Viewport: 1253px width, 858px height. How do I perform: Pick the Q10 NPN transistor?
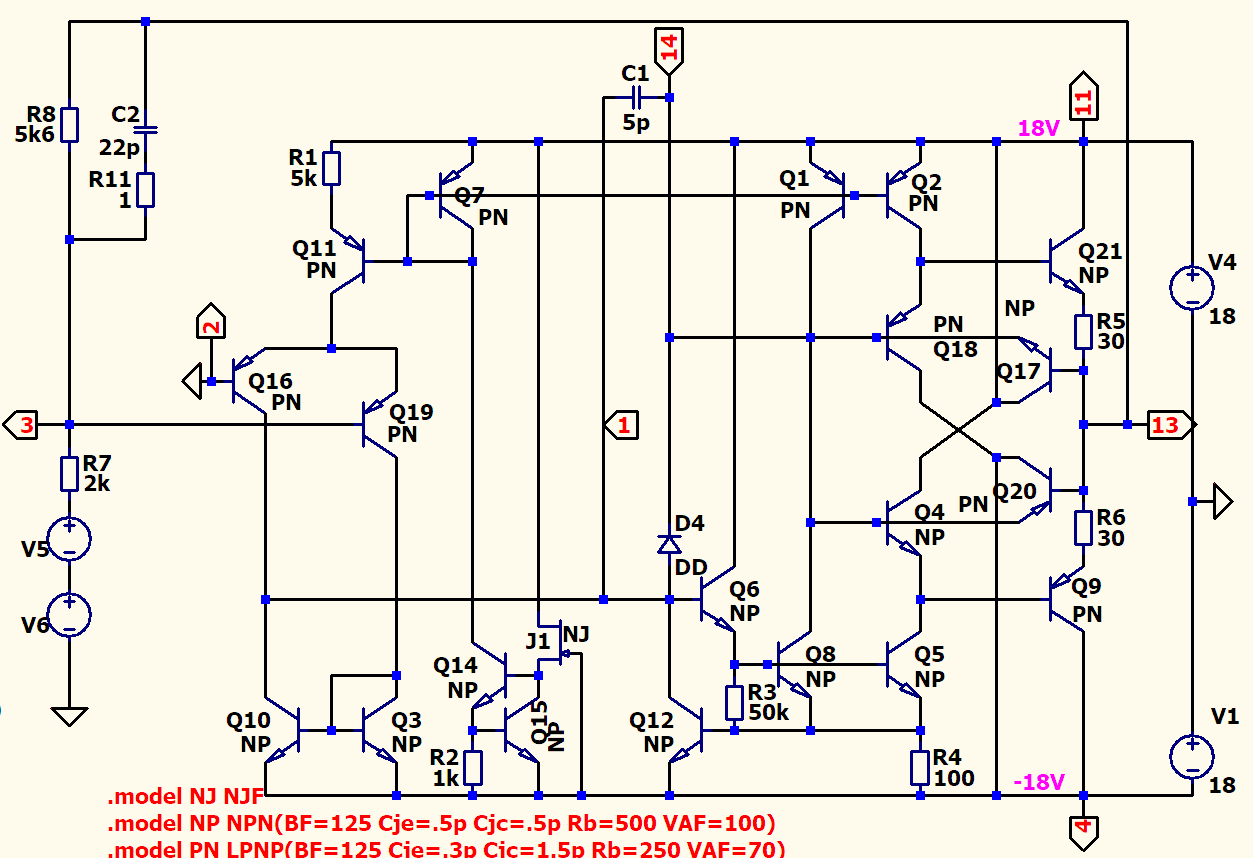(x=283, y=730)
